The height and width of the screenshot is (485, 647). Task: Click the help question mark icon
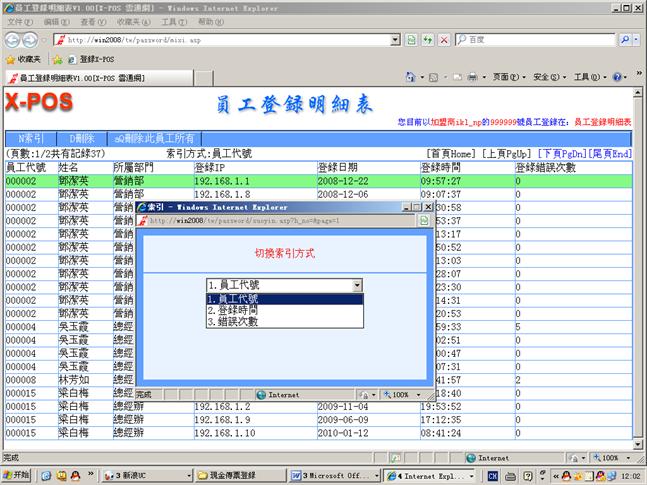coord(617,77)
